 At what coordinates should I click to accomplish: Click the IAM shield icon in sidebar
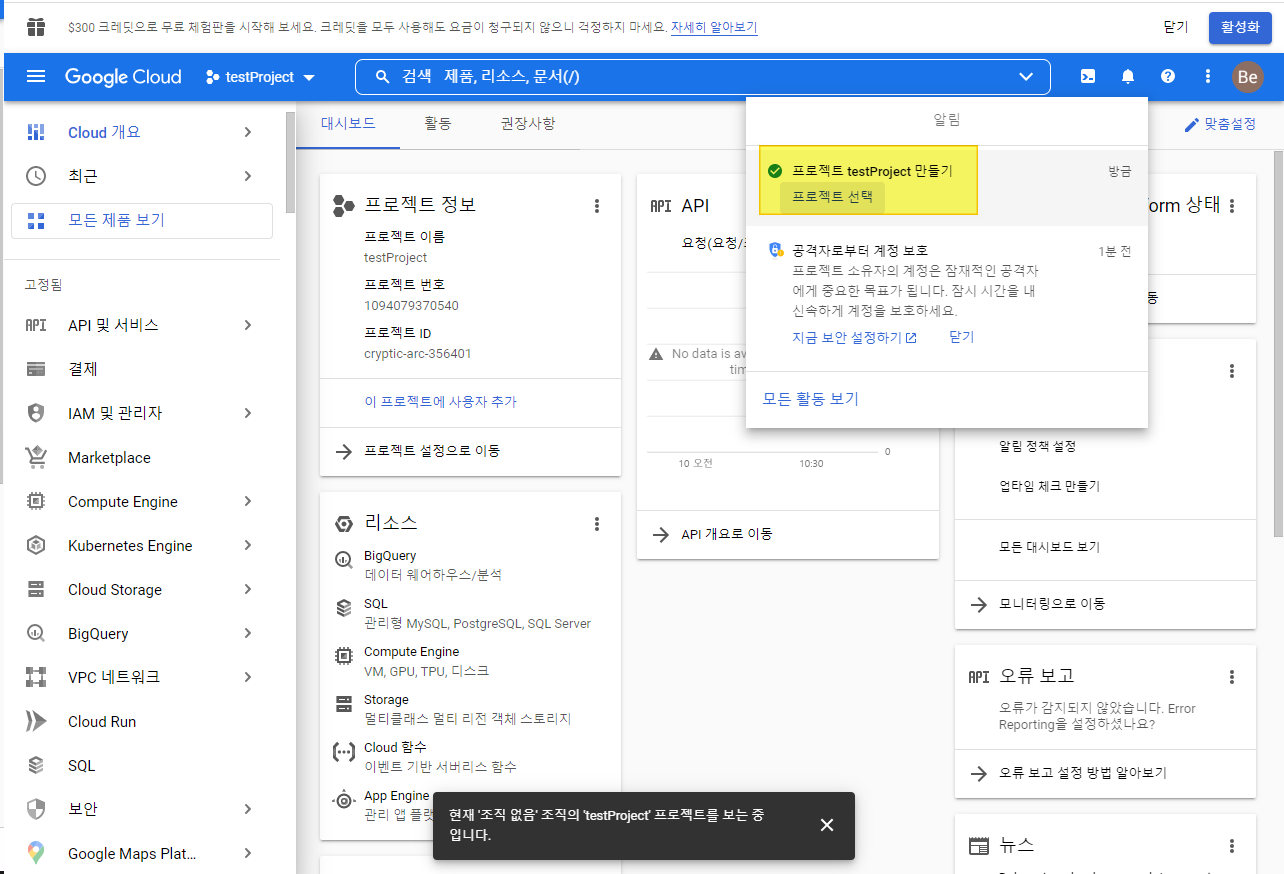36,414
